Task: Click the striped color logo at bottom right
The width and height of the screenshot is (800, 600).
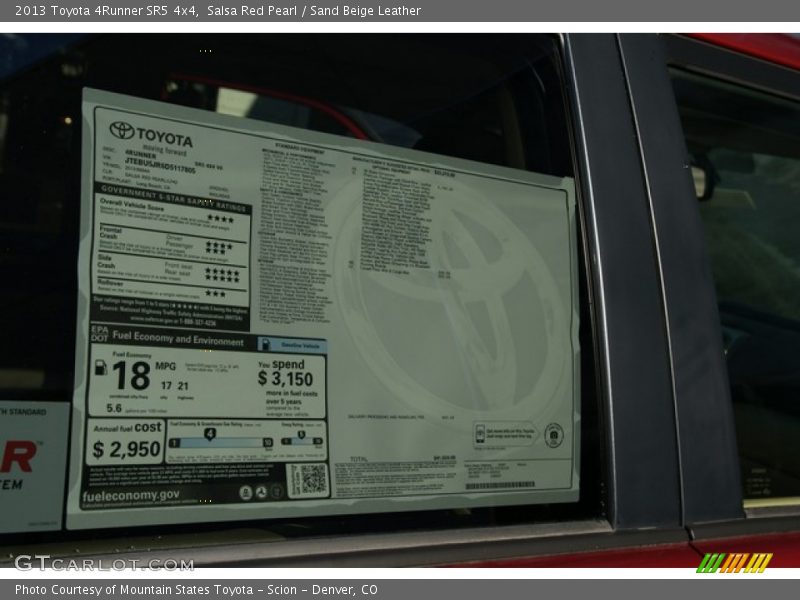Action: 734,562
